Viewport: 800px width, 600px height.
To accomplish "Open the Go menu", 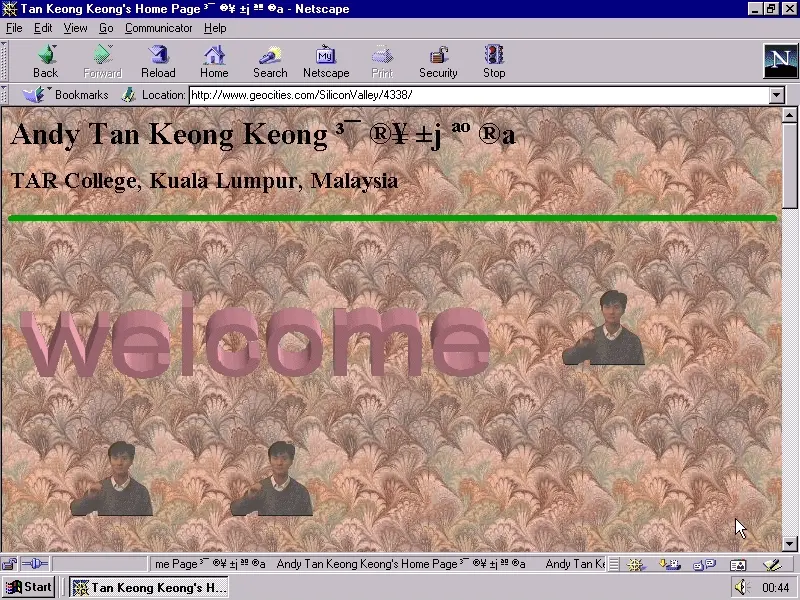I will (x=106, y=28).
